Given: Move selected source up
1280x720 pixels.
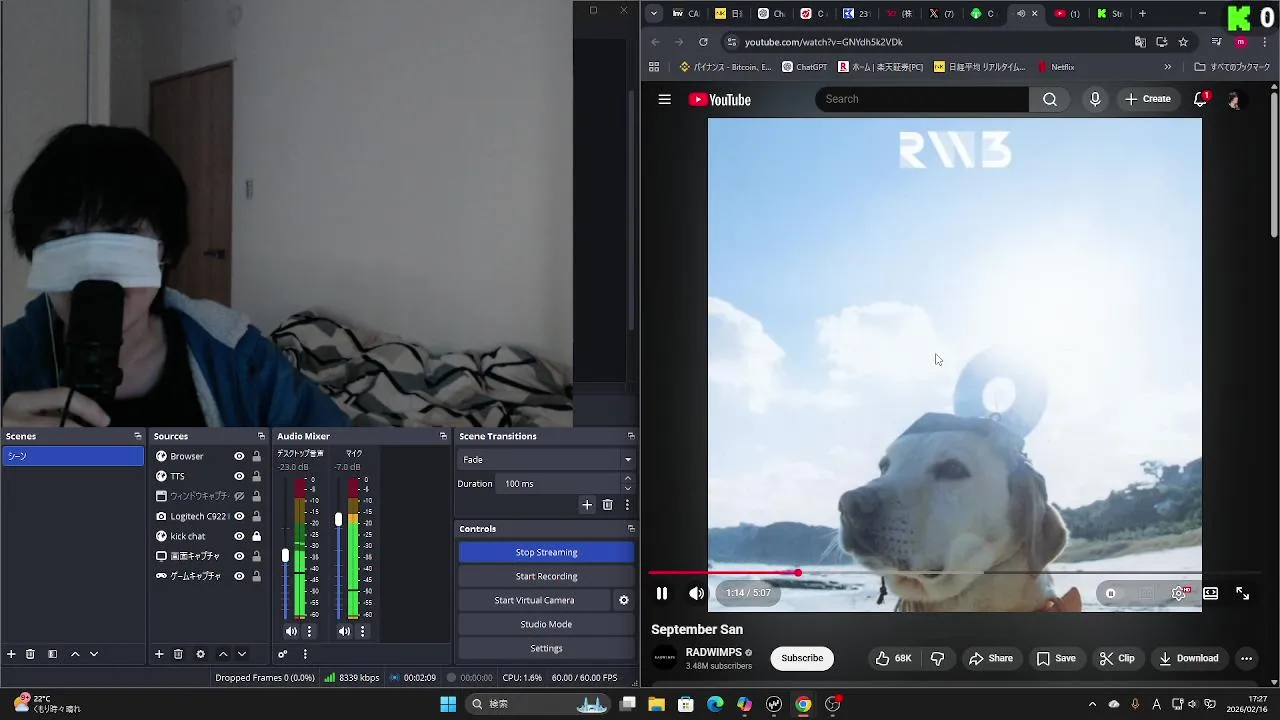Looking at the screenshot, I should 223,654.
